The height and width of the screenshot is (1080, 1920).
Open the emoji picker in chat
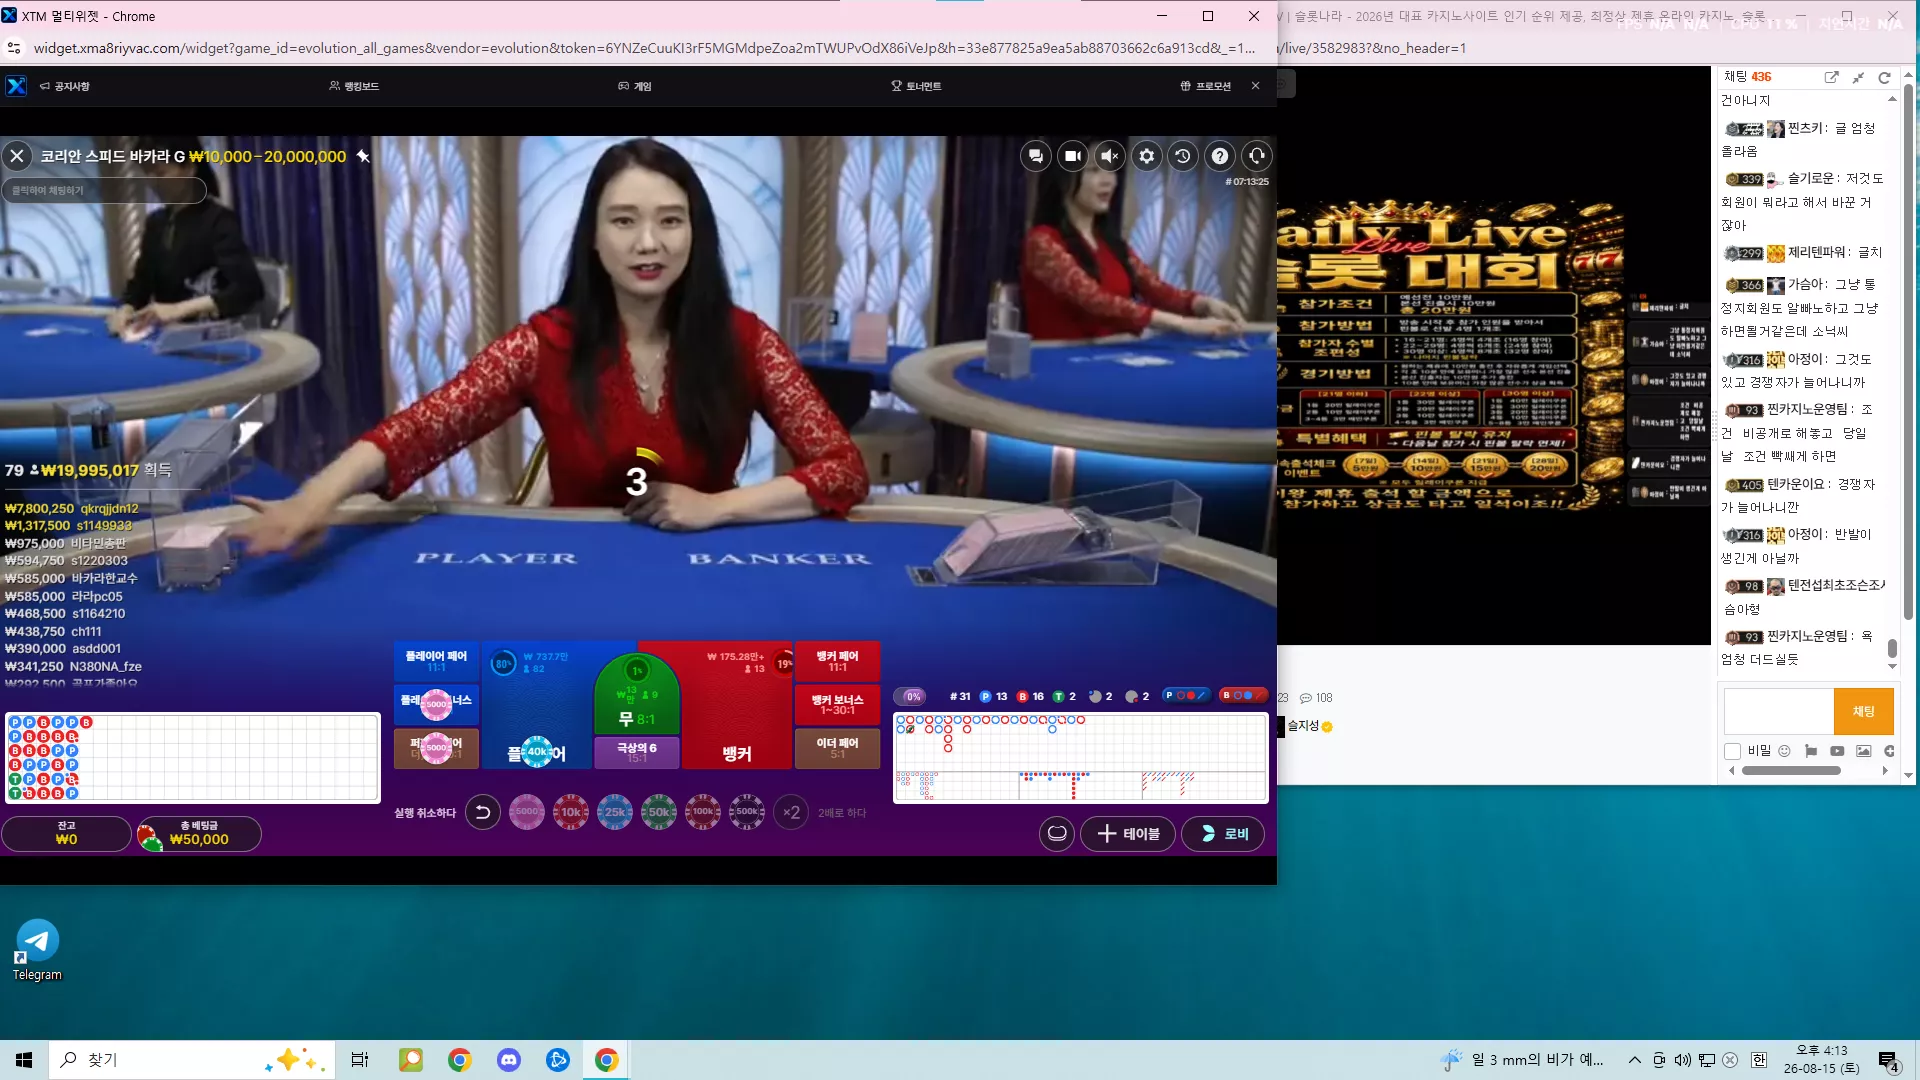1784,751
